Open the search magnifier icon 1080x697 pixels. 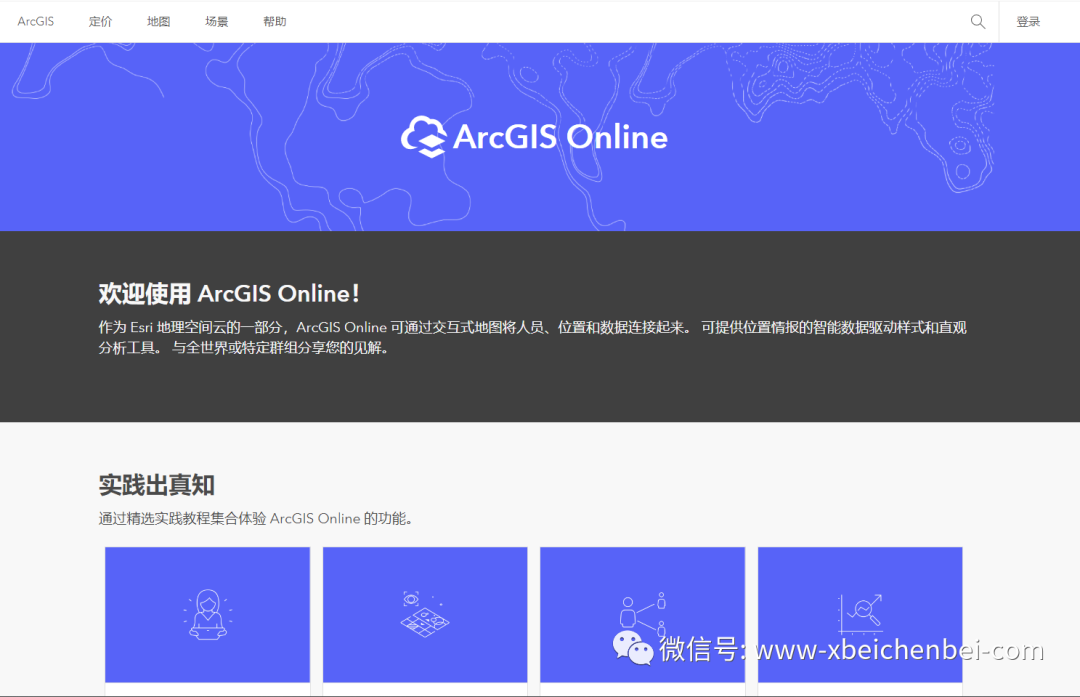977,21
